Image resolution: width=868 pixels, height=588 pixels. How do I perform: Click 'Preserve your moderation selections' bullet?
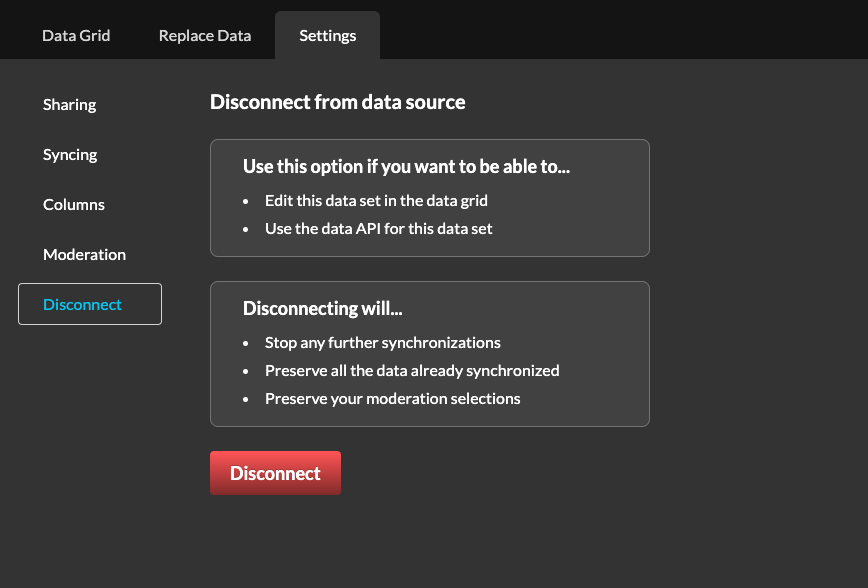coord(392,398)
